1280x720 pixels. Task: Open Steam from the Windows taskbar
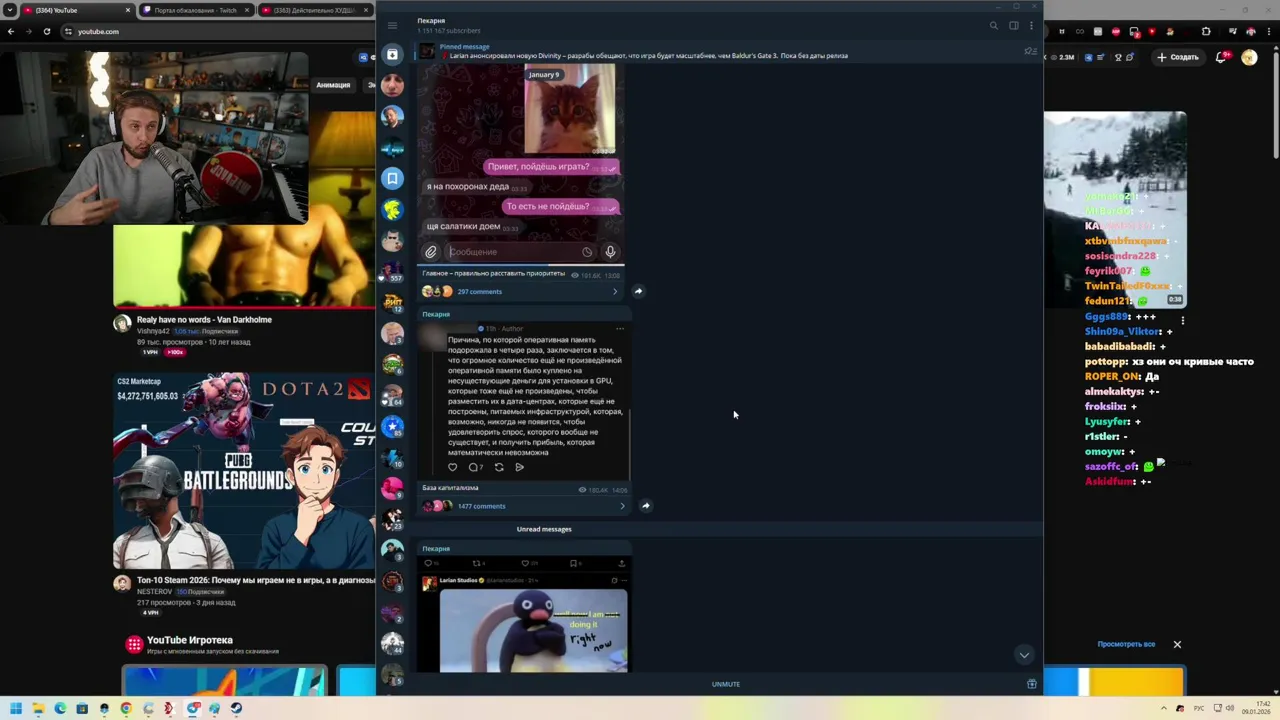[x=236, y=708]
